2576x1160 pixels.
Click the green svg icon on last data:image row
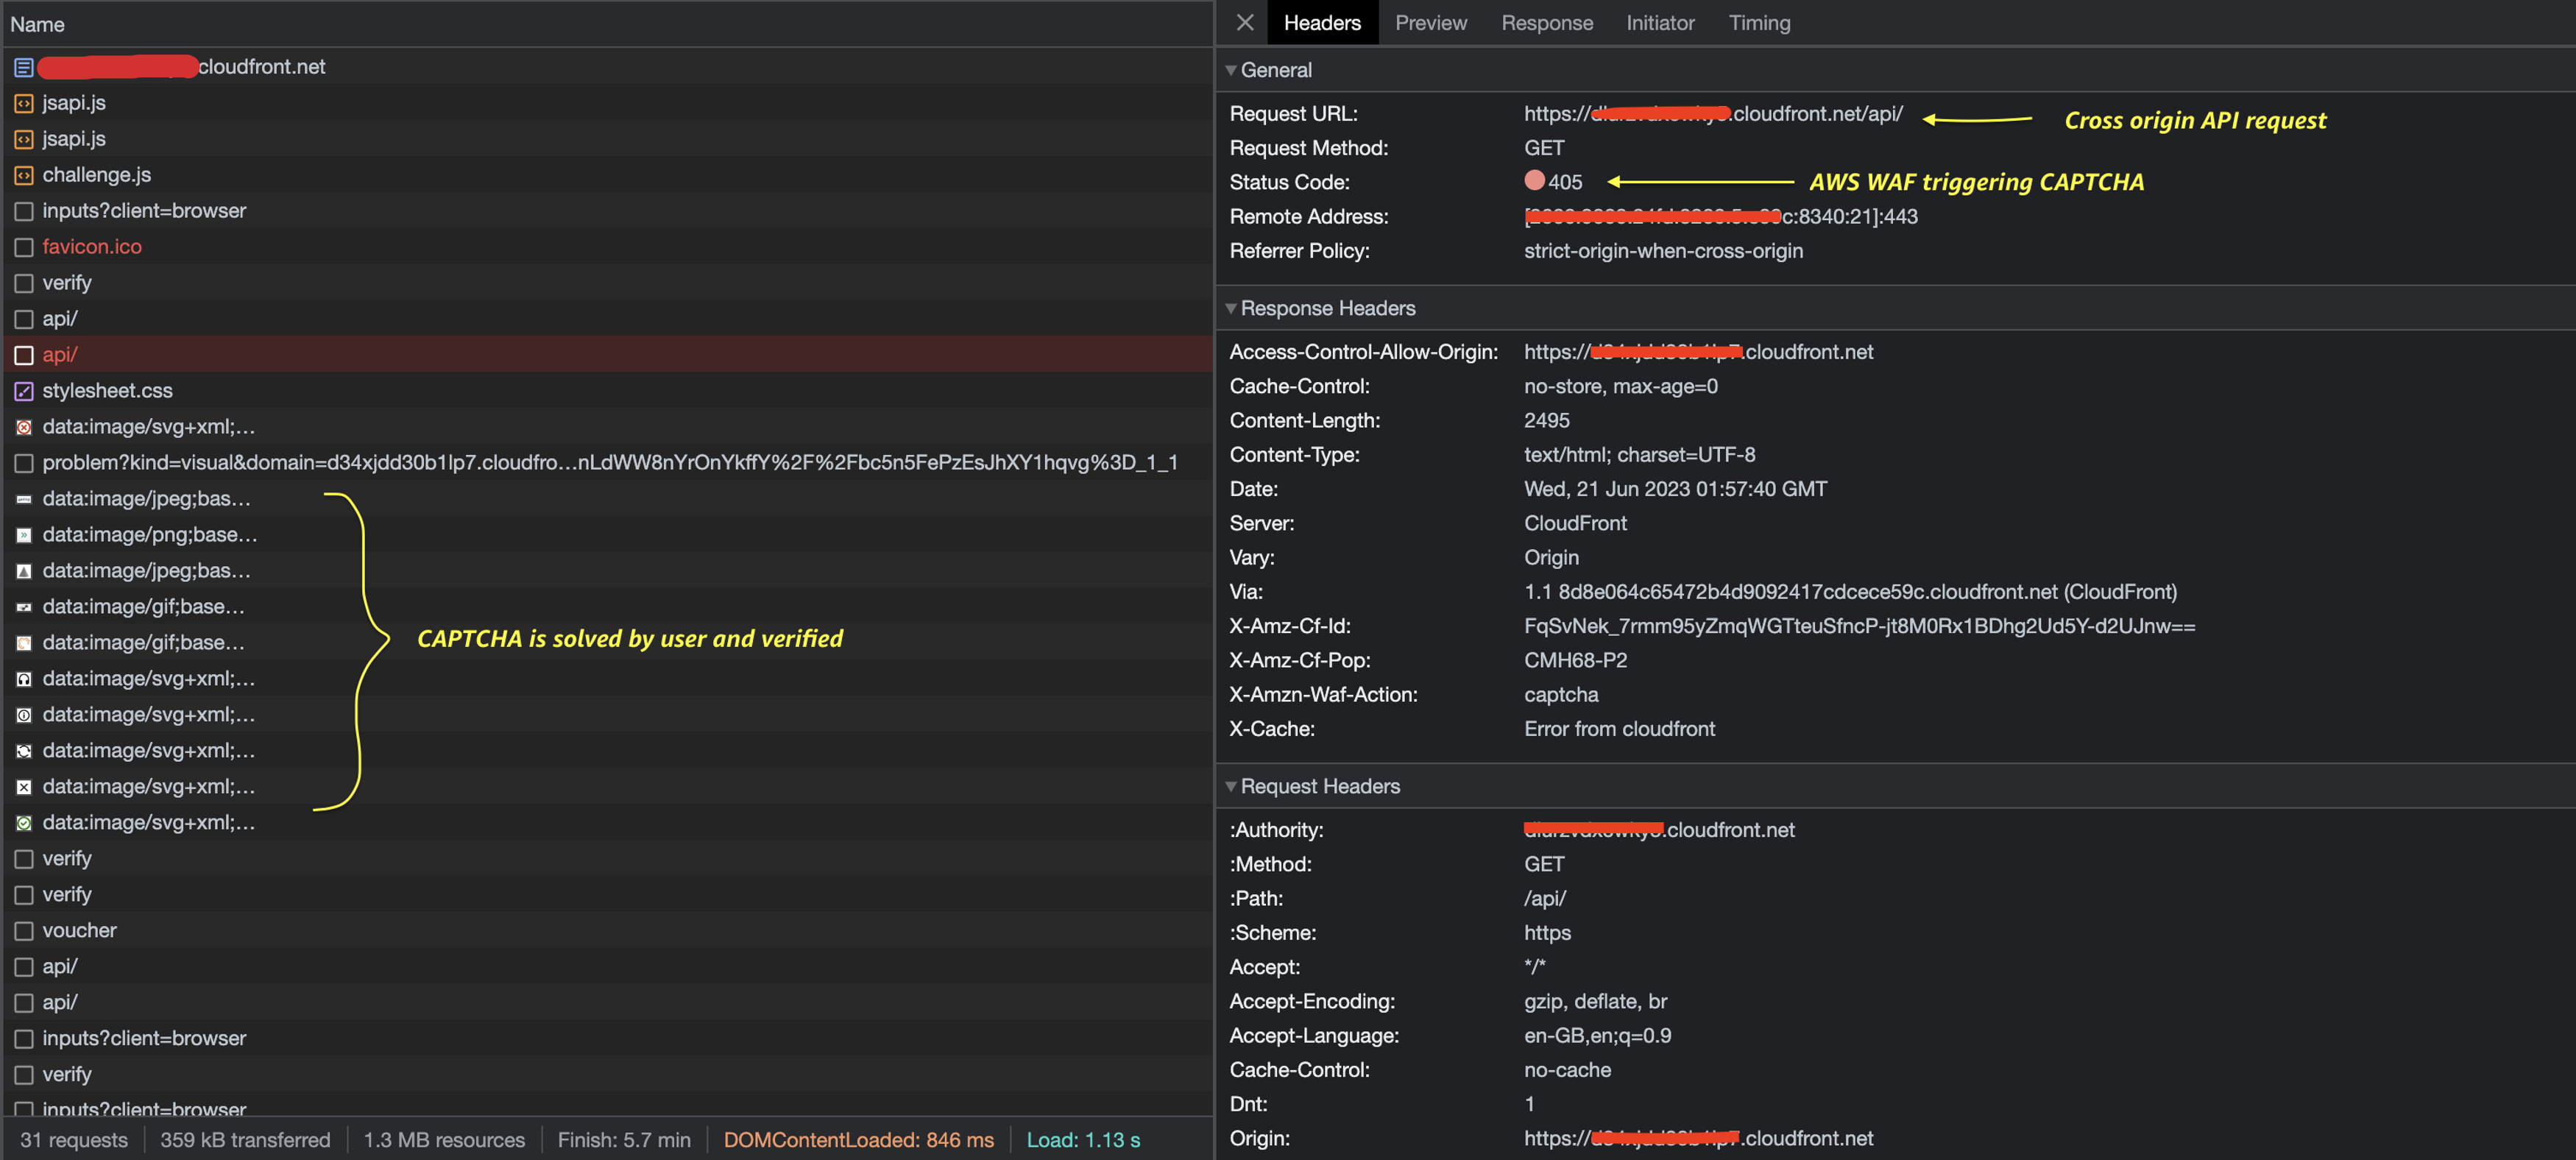pos(24,823)
